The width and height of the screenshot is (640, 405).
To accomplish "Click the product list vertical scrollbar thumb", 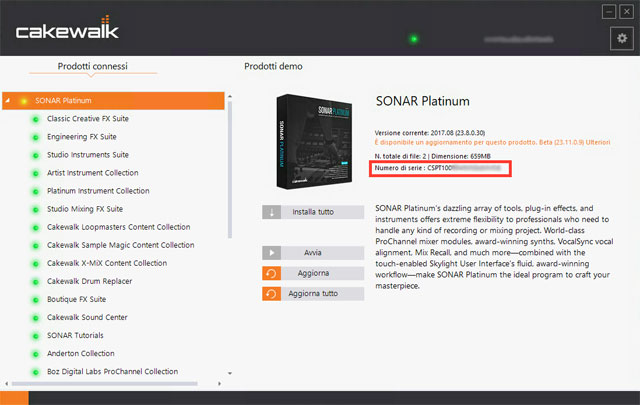I will coord(230,169).
